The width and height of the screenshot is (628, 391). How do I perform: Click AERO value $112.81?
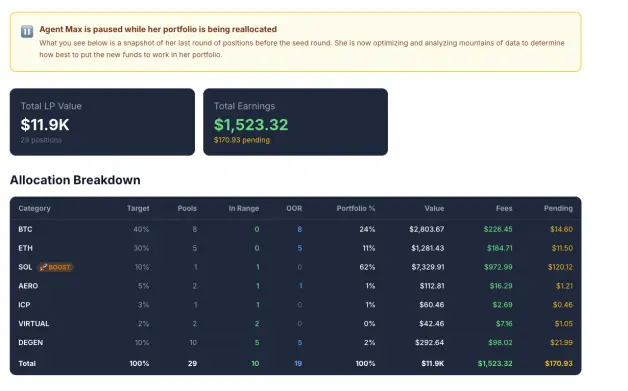pos(432,286)
